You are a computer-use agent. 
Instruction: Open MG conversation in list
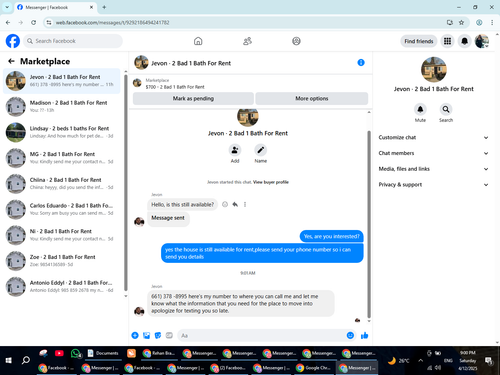62,158
